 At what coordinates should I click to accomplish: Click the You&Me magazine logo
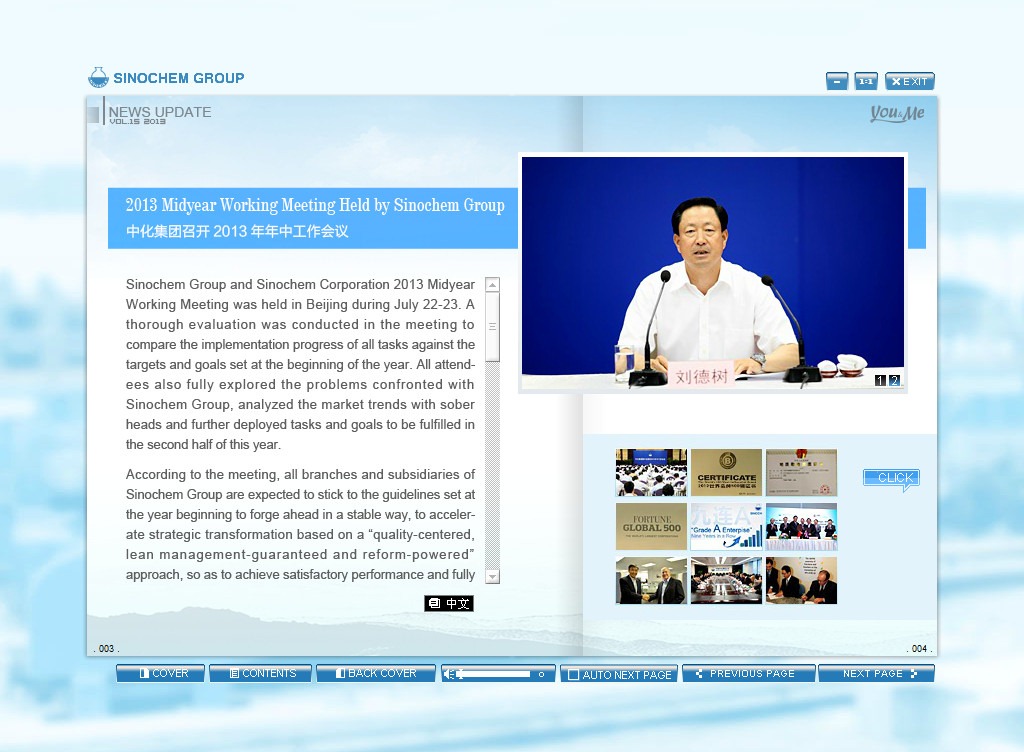coord(897,113)
